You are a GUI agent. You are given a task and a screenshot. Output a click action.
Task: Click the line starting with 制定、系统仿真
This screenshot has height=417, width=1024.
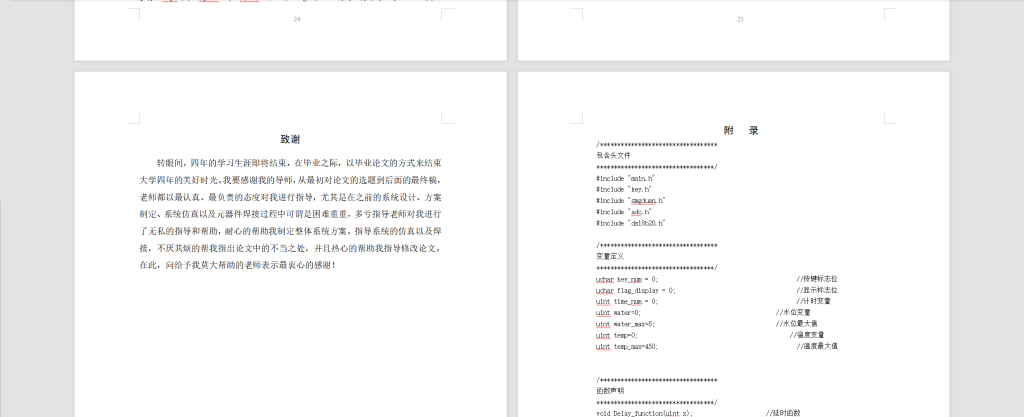(x=291, y=213)
